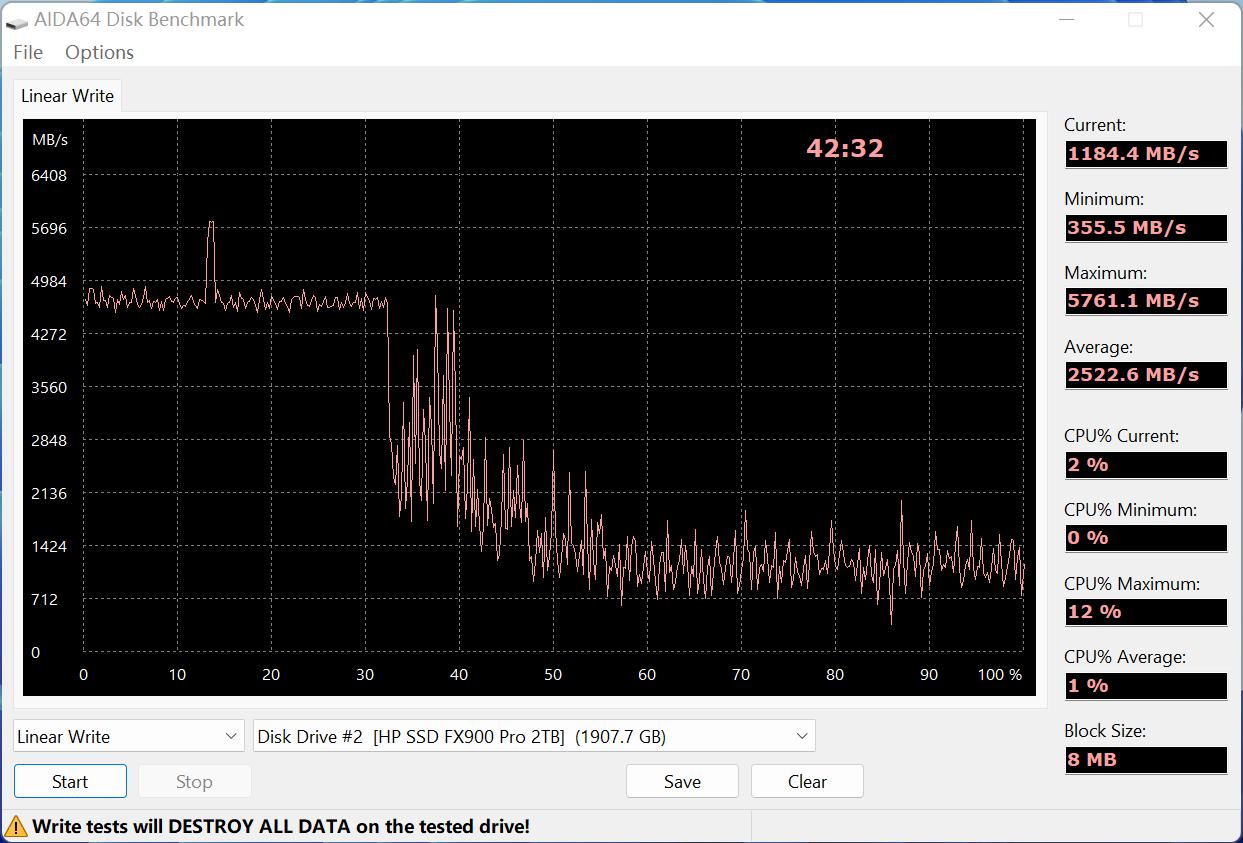Click the CPU% Maximum 12 % readout
Screen dimensions: 1243x843
coord(1145,612)
